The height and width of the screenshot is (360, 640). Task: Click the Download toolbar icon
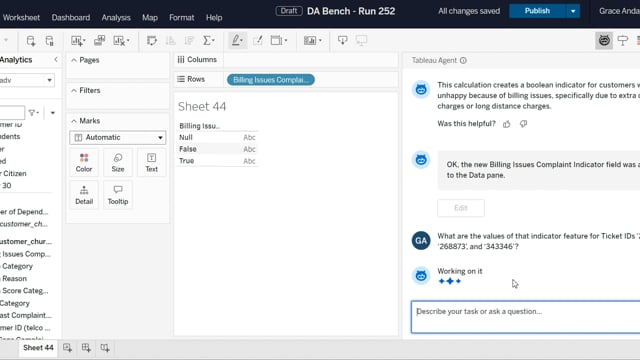(342, 40)
